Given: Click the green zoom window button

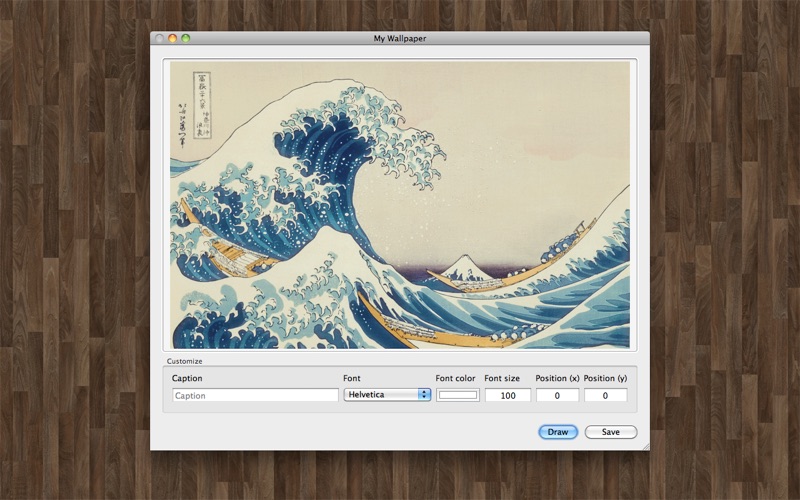Looking at the screenshot, I should pos(185,38).
